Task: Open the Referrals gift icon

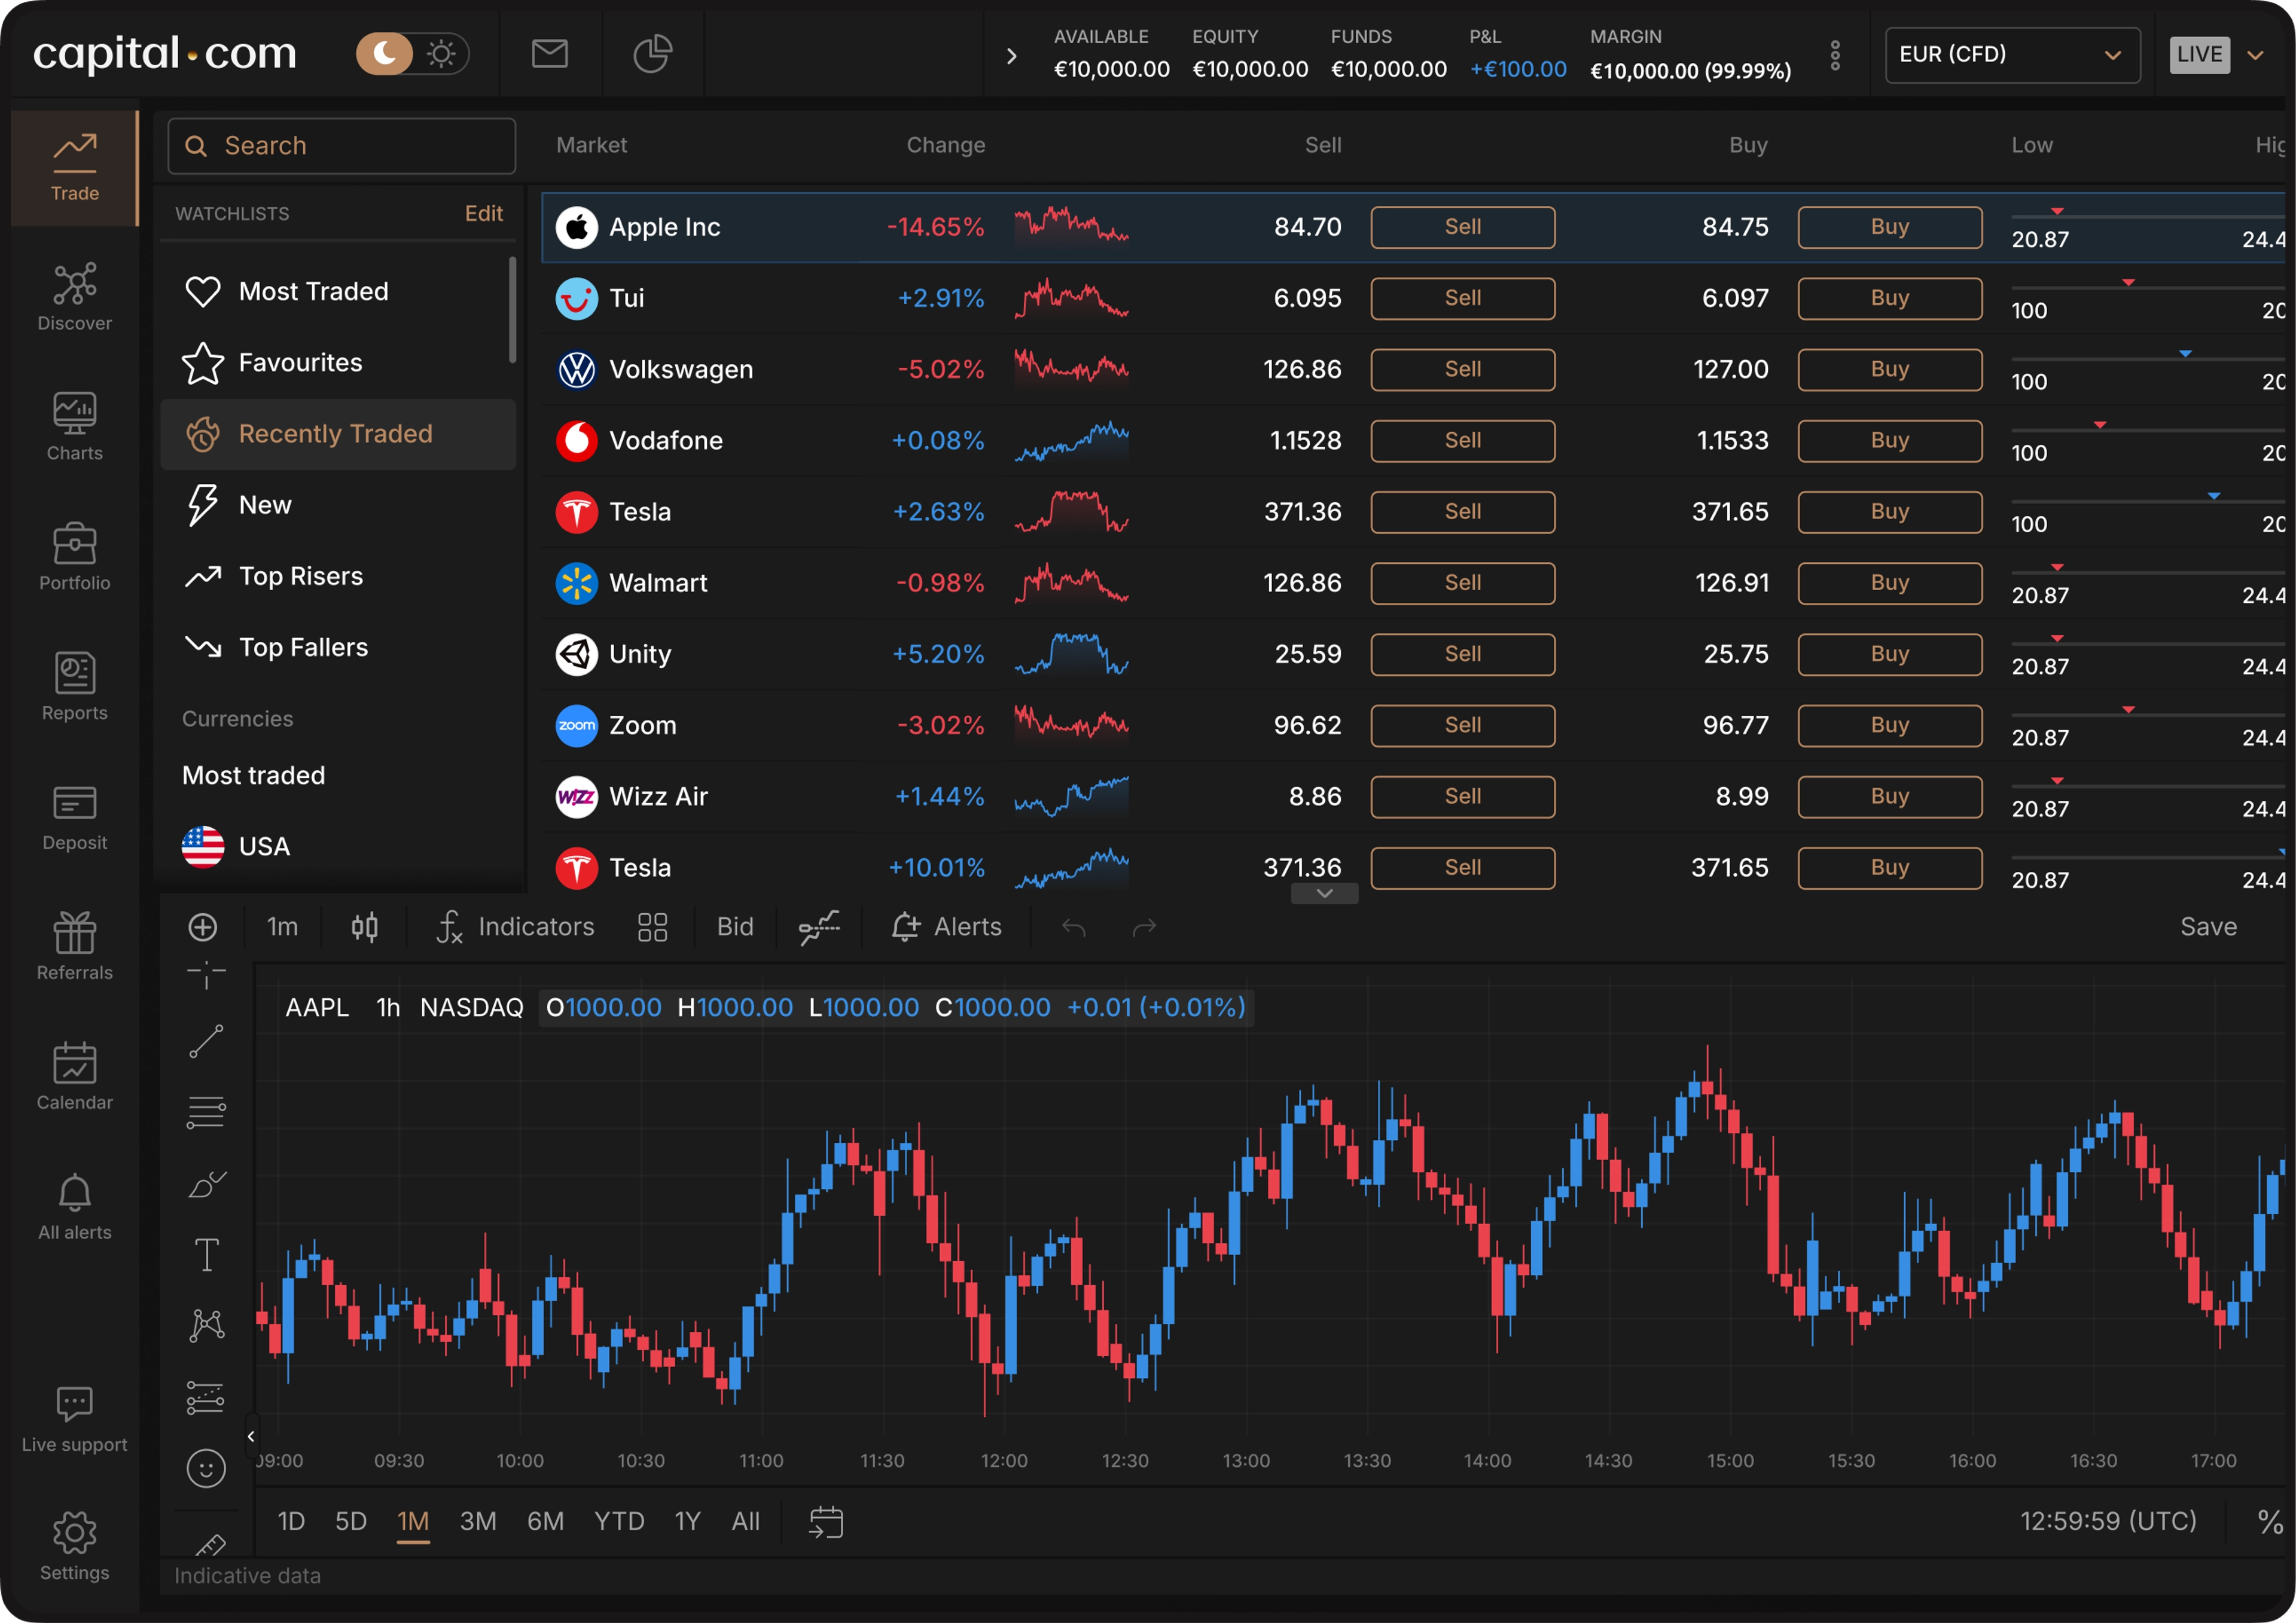Action: click(75, 946)
